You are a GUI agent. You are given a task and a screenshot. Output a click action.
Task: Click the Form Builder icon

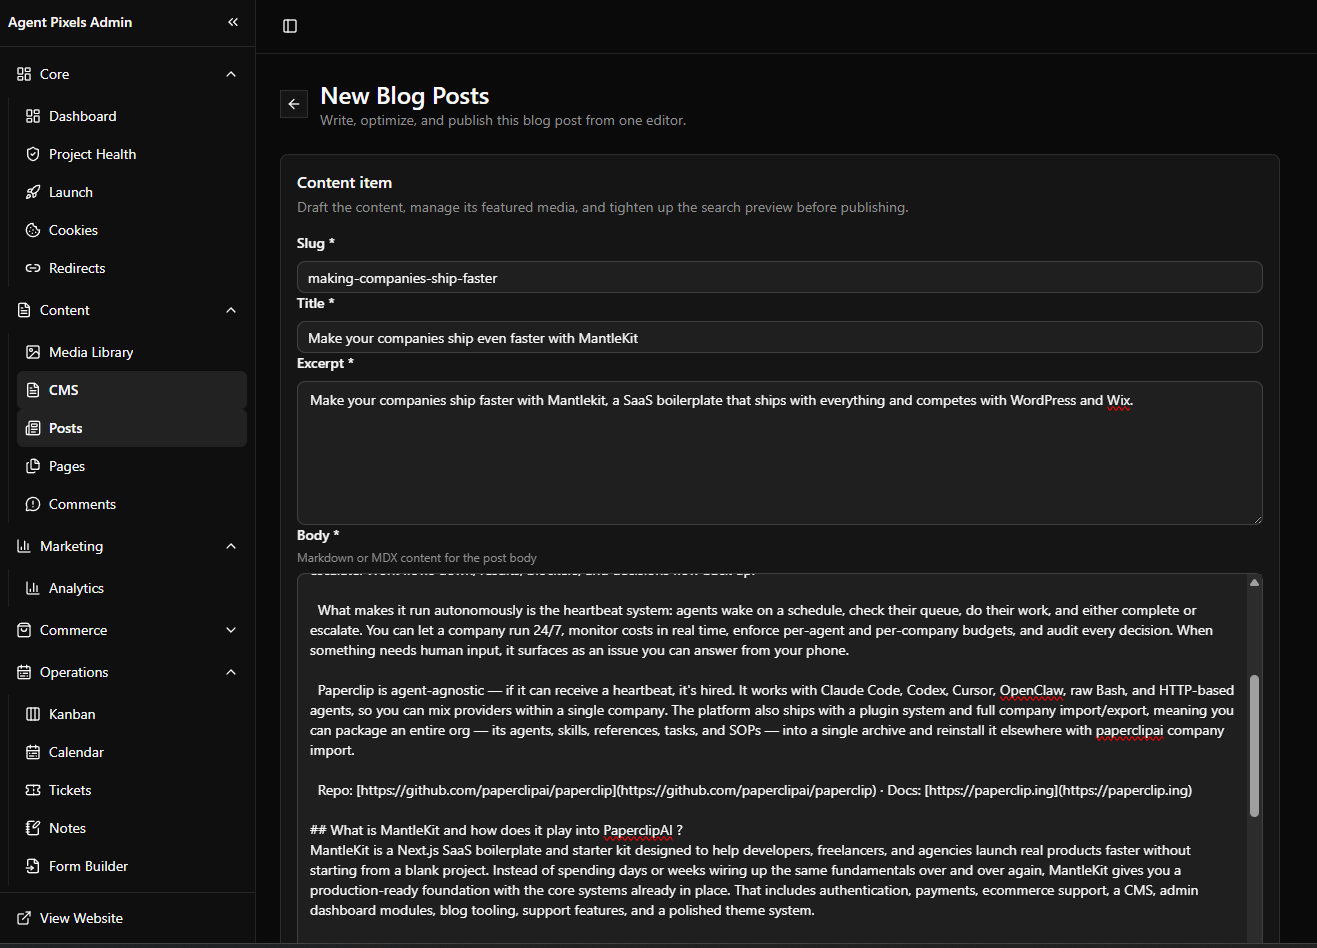click(33, 866)
